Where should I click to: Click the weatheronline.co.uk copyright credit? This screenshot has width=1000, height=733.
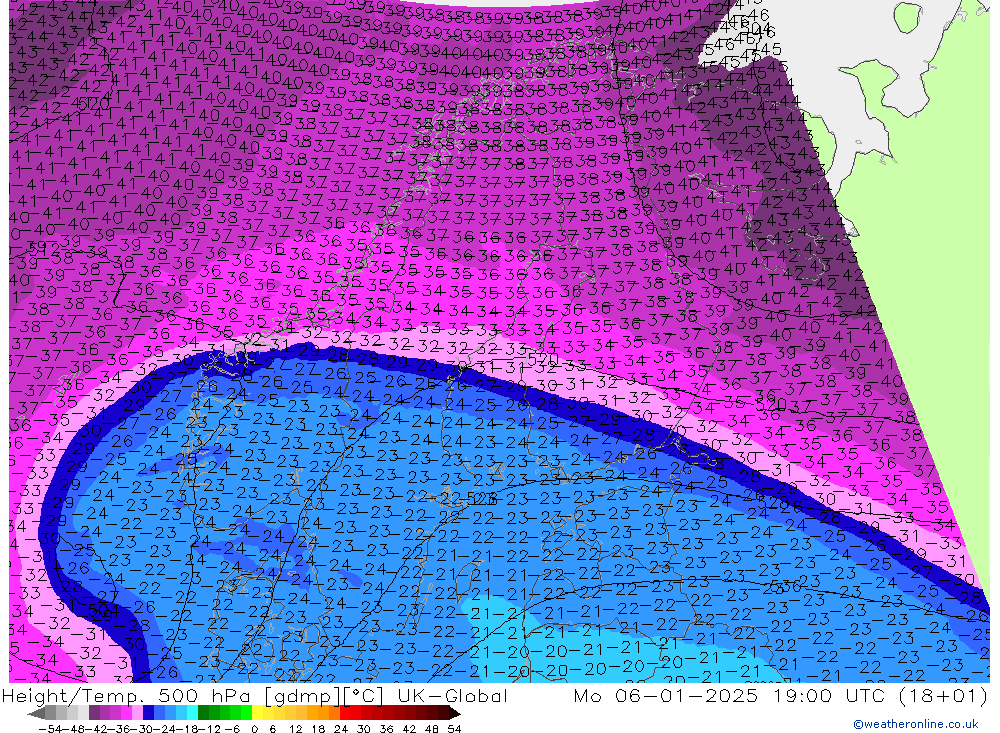click(x=915, y=724)
